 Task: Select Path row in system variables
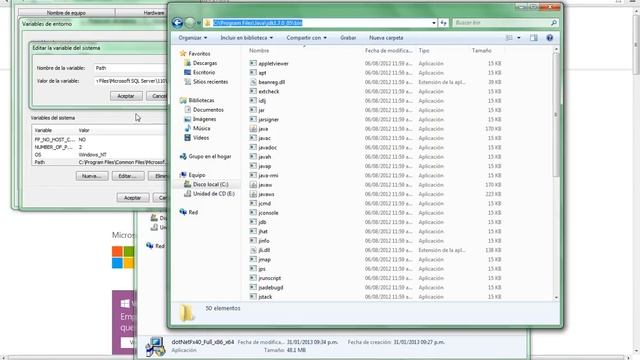100,162
